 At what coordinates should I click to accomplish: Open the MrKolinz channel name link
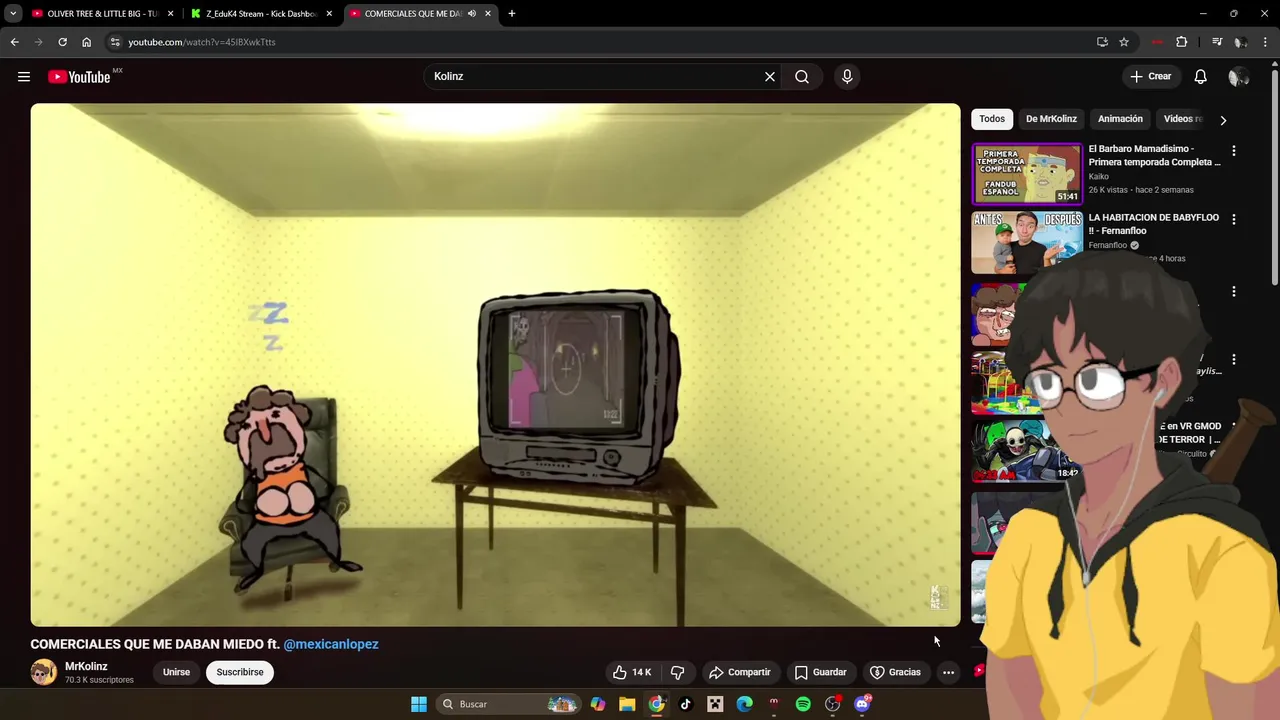tap(86, 666)
